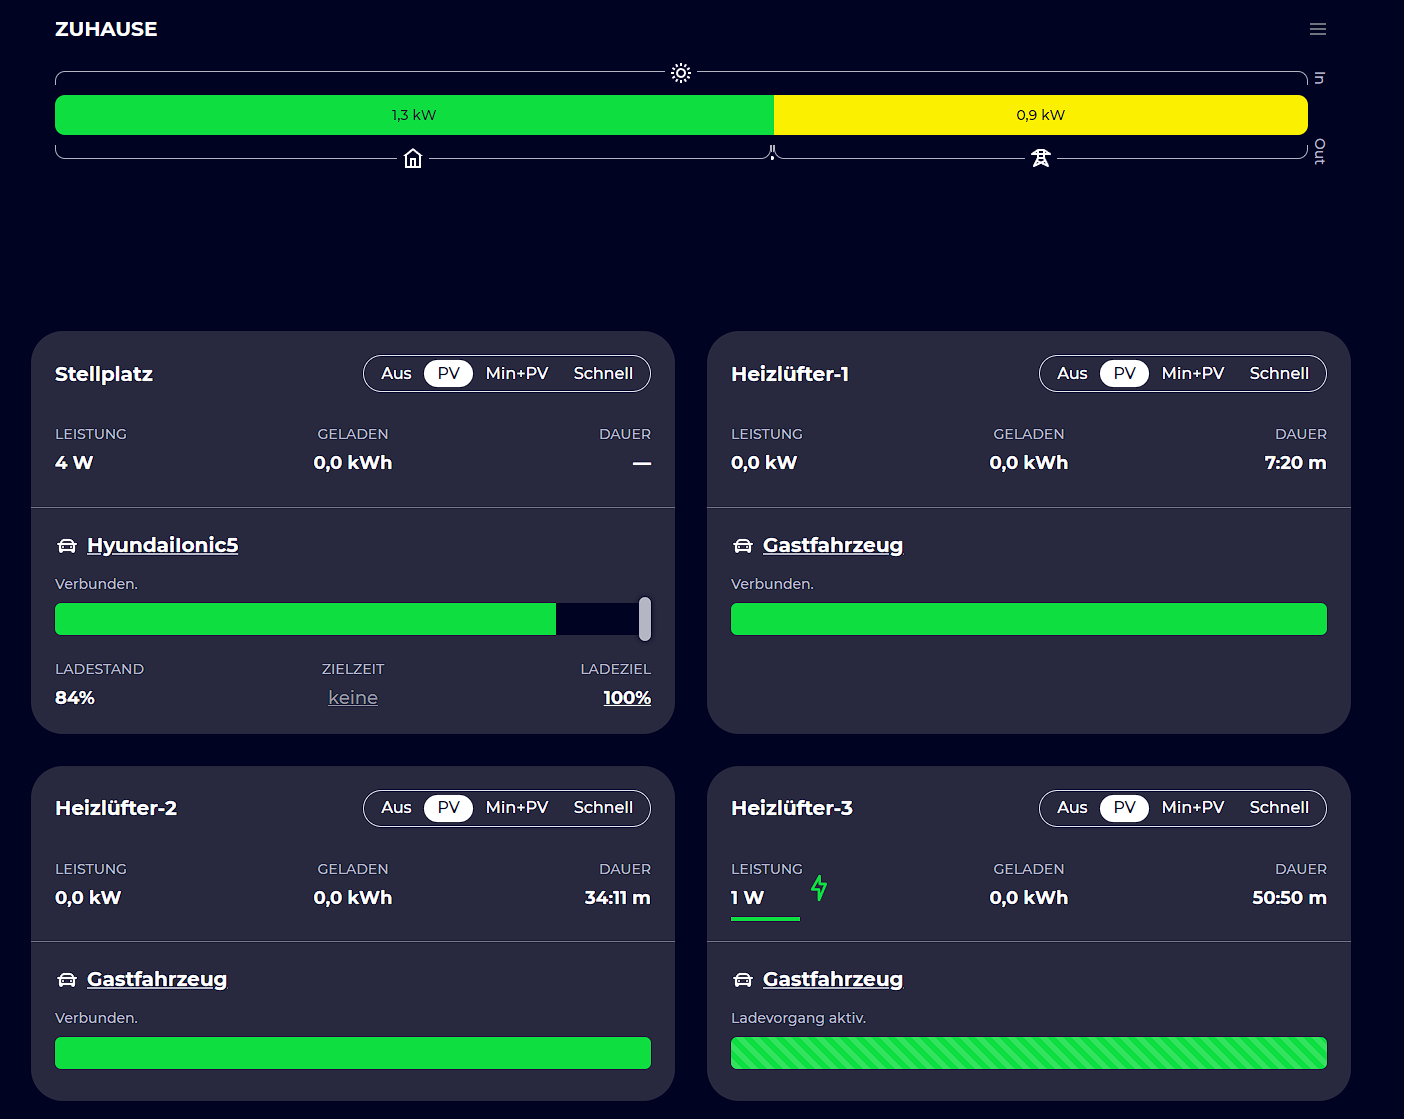Set Heizlüfter-2 mode to Schnell
This screenshot has height=1119, width=1404.
point(603,807)
